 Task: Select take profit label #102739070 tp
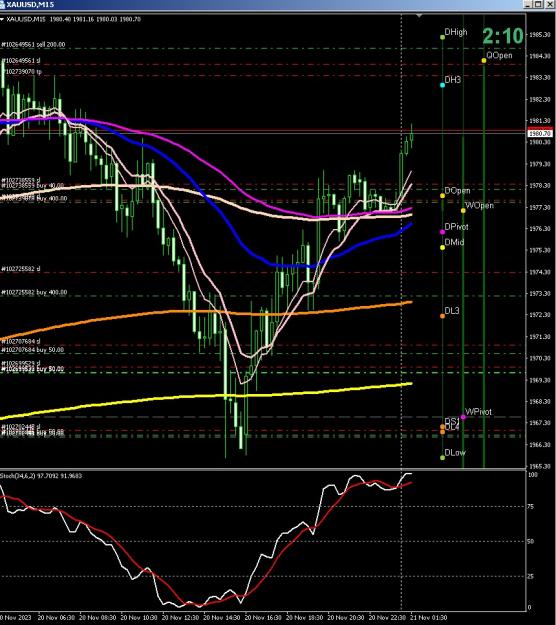point(22,72)
